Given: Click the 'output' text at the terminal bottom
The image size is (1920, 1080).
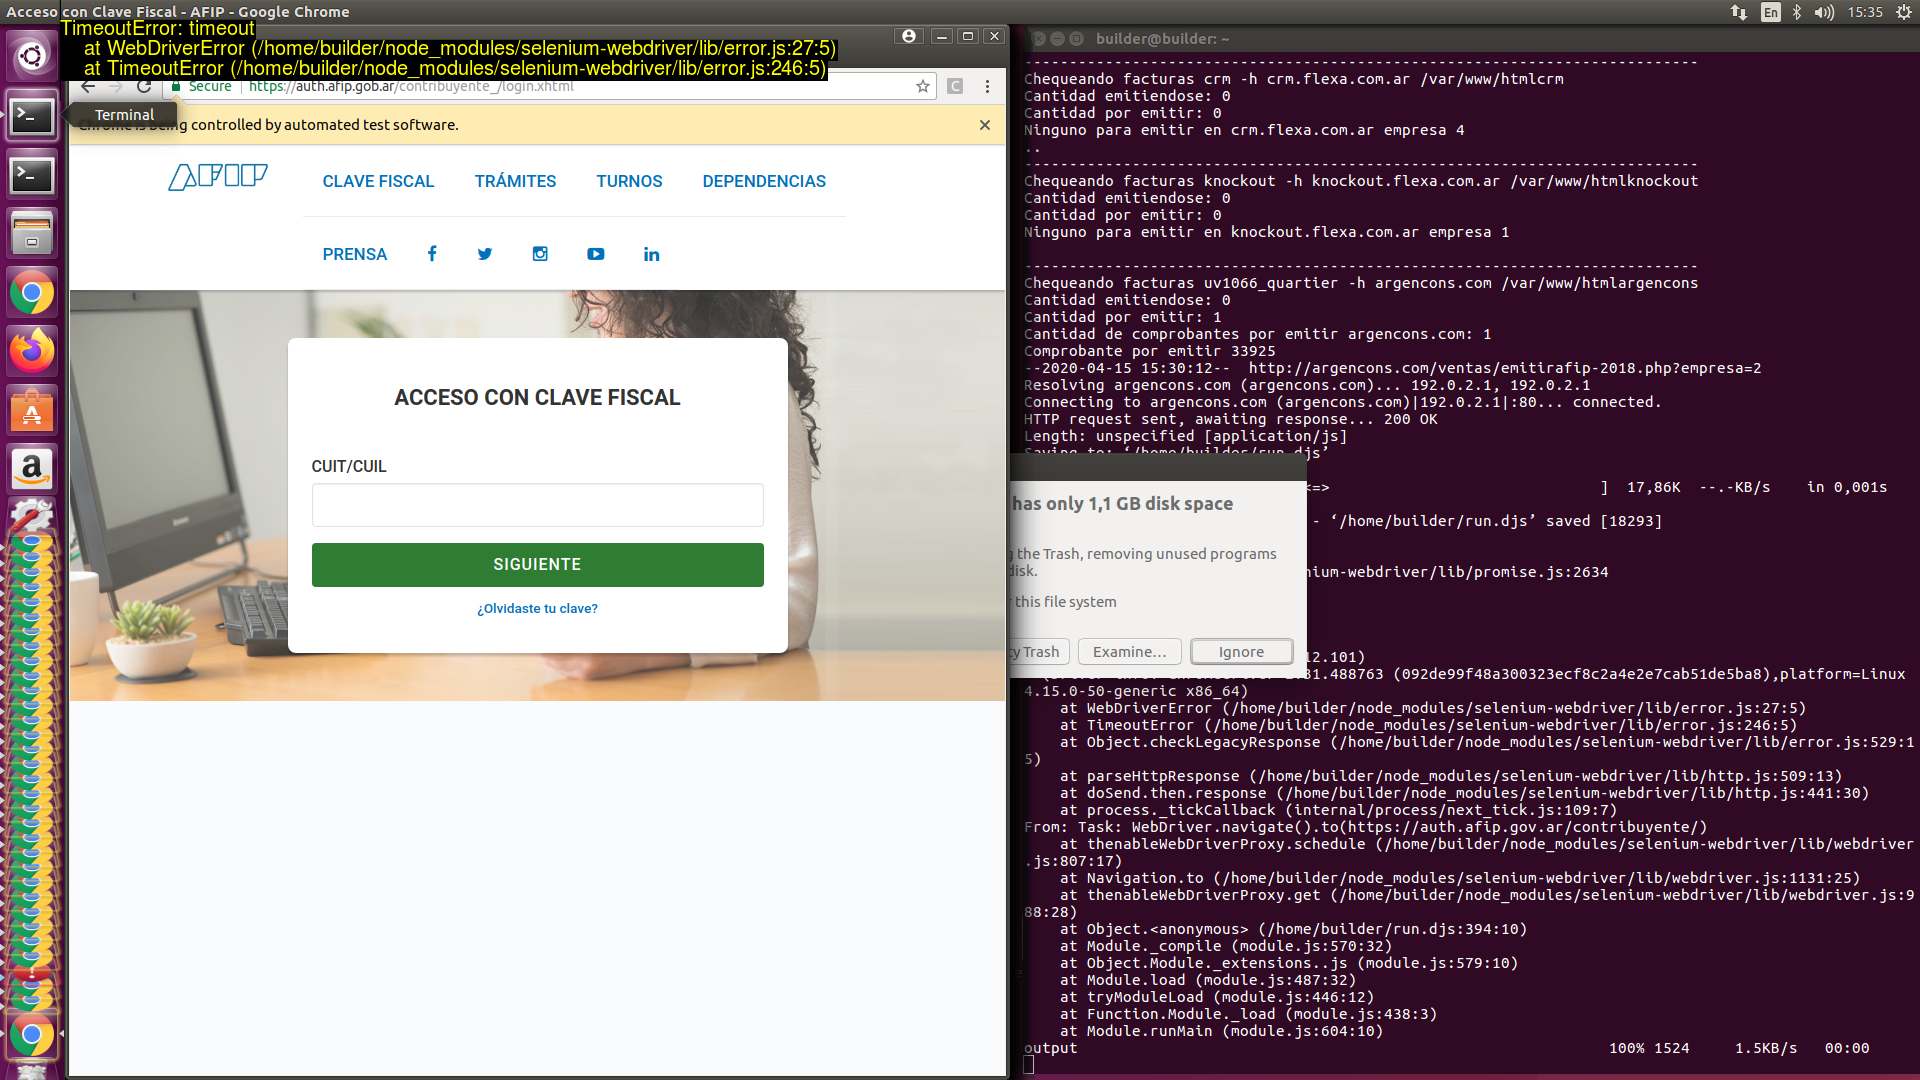Looking at the screenshot, I should pyautogui.click(x=1051, y=1048).
